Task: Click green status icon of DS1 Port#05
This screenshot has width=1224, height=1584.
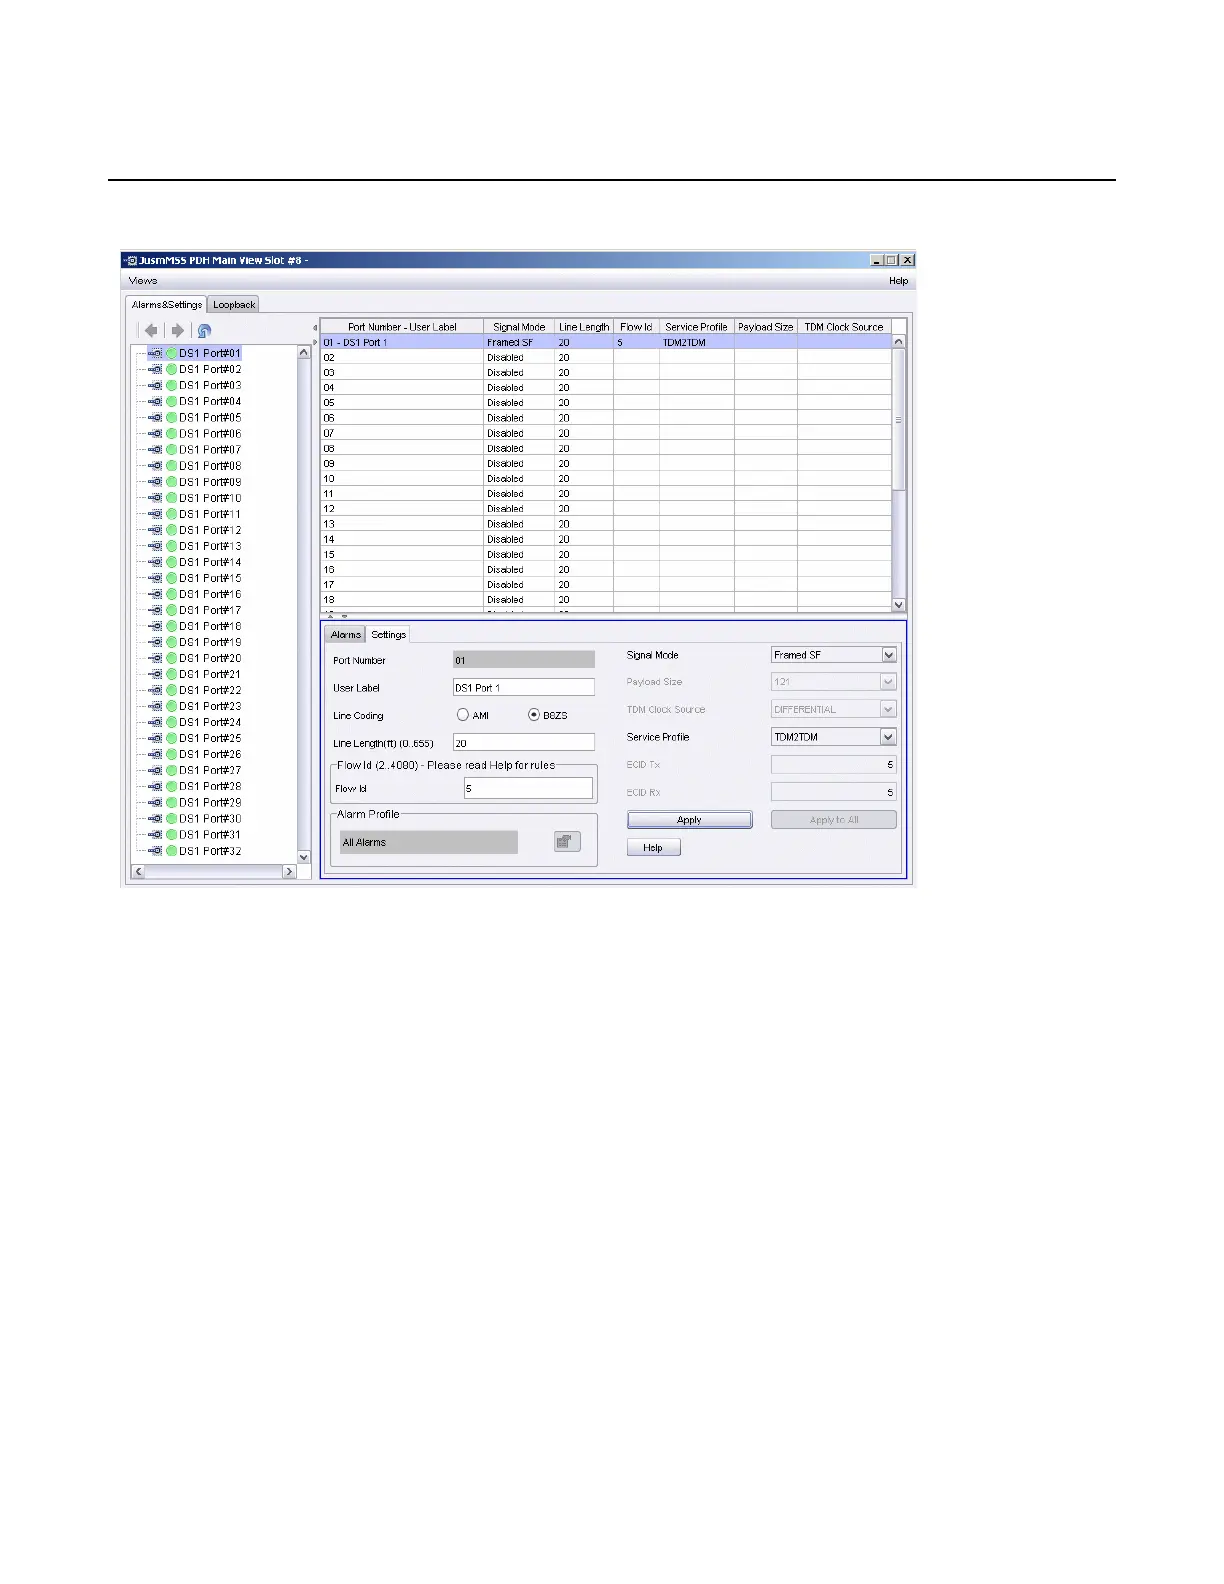Action: tap(171, 417)
